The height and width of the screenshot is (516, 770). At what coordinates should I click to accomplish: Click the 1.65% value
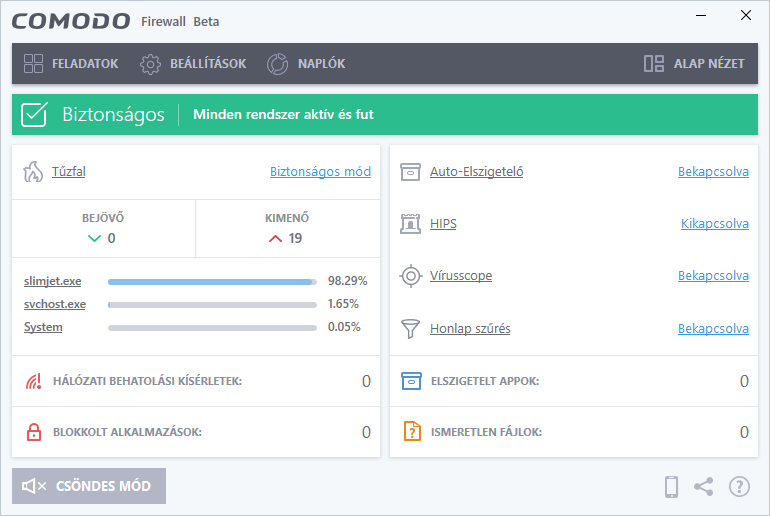[343, 304]
